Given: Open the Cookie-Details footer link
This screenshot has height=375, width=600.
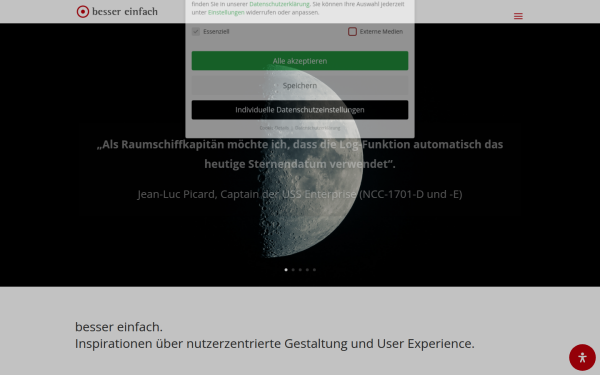Looking at the screenshot, I should click(x=274, y=128).
